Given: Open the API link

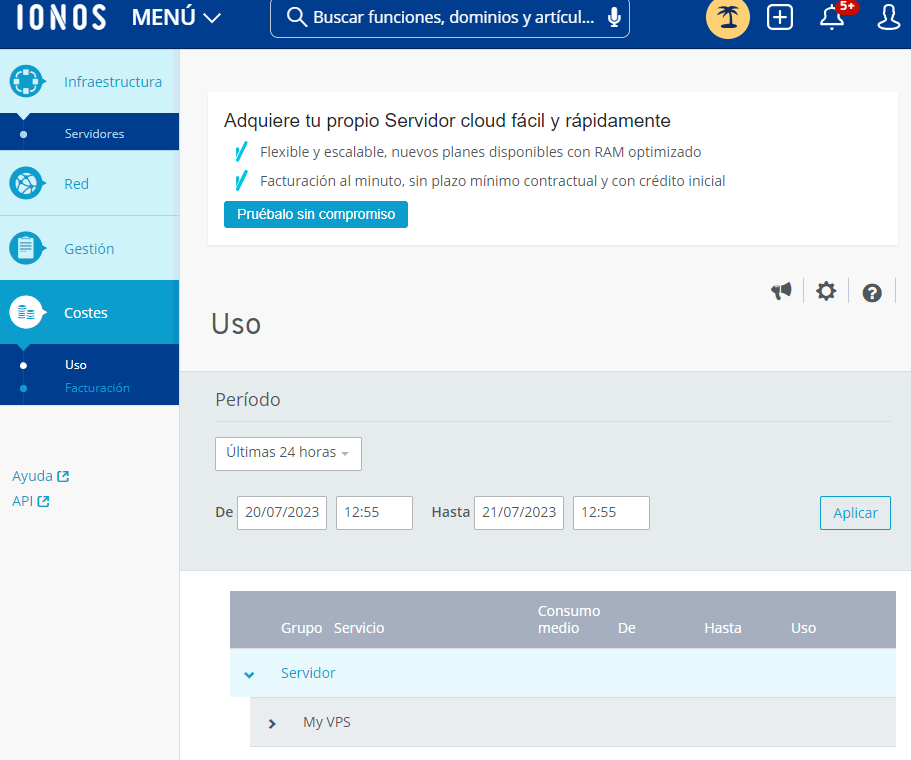Looking at the screenshot, I should click(x=22, y=501).
